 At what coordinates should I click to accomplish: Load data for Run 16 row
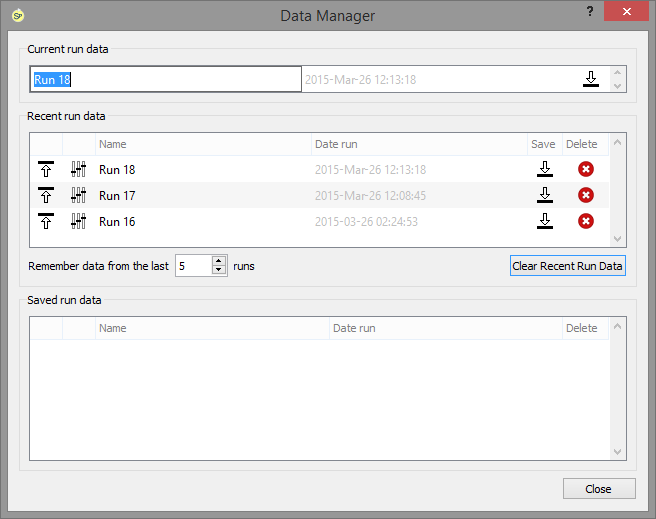pos(46,221)
